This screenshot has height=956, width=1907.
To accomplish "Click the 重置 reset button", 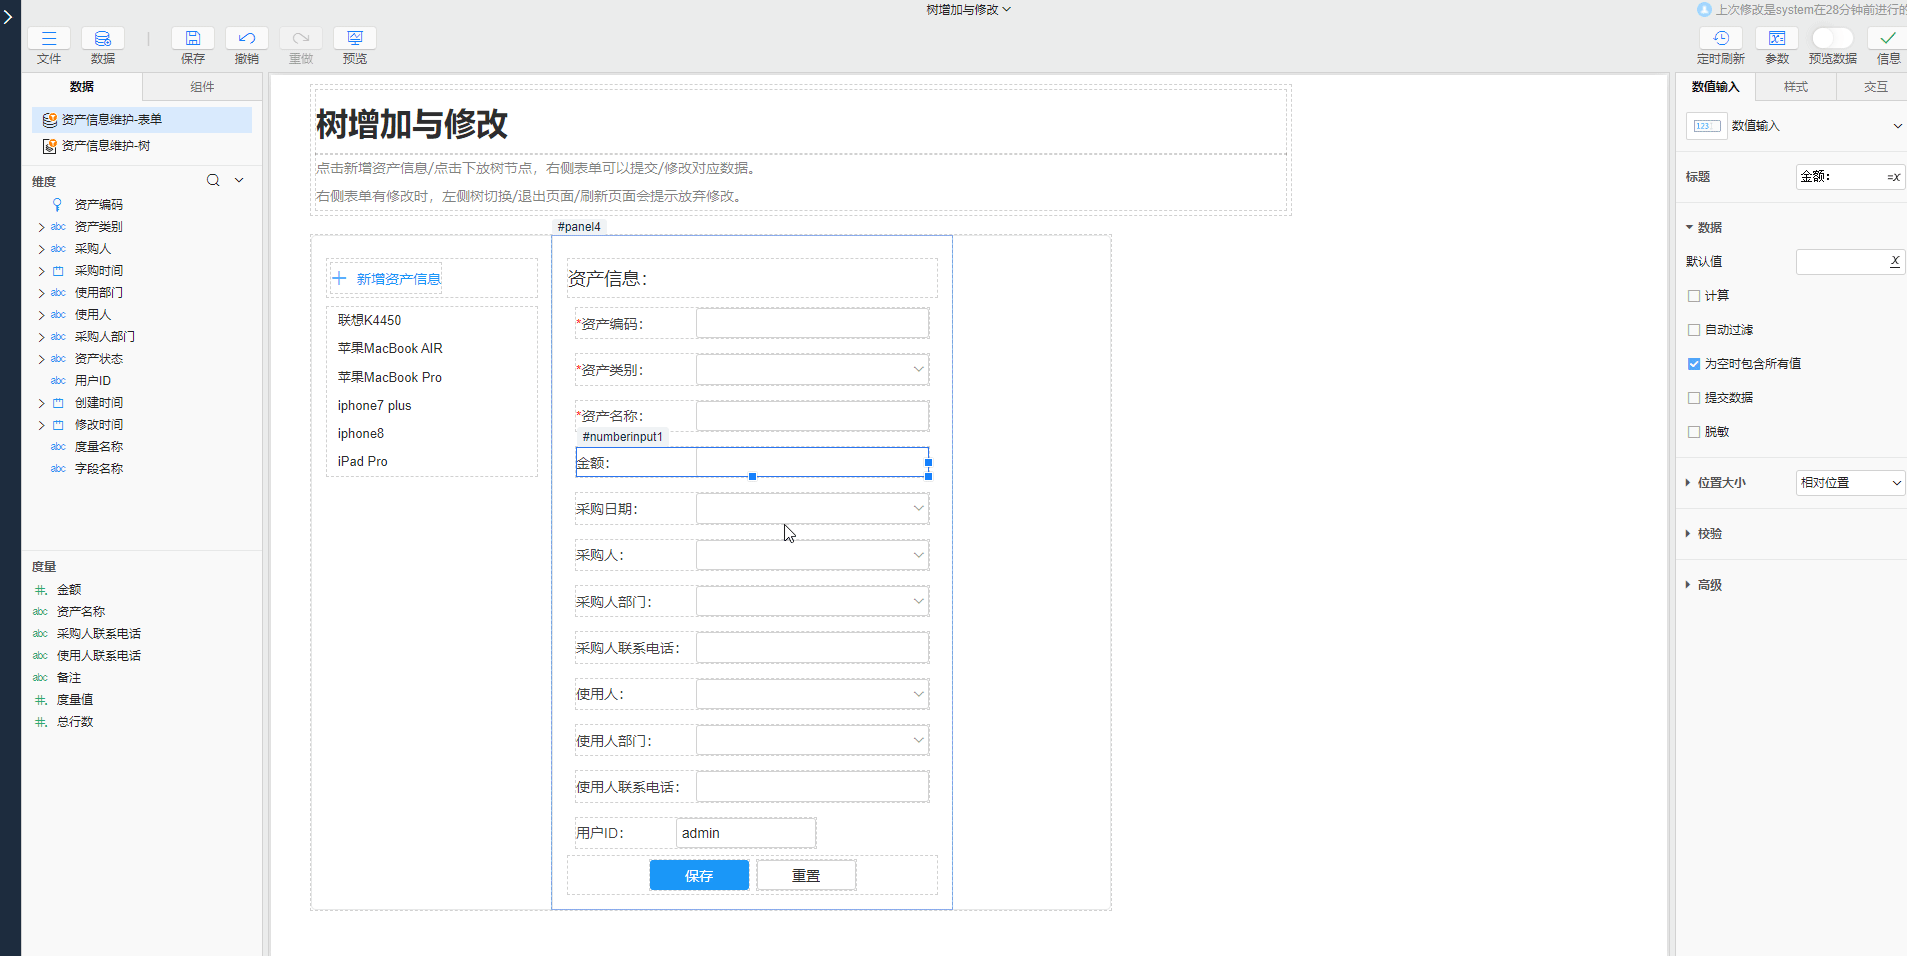I will 806,875.
